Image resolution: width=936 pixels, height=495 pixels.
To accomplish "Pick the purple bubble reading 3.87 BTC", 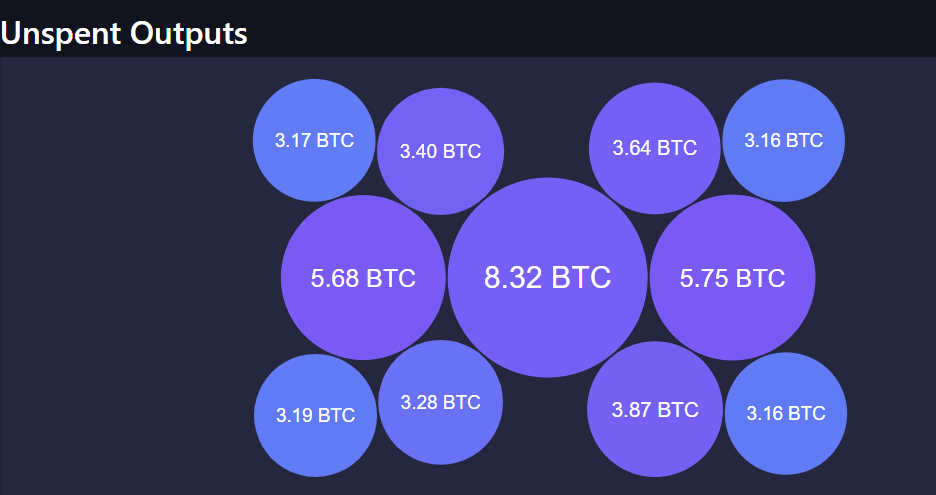I will coord(655,410).
